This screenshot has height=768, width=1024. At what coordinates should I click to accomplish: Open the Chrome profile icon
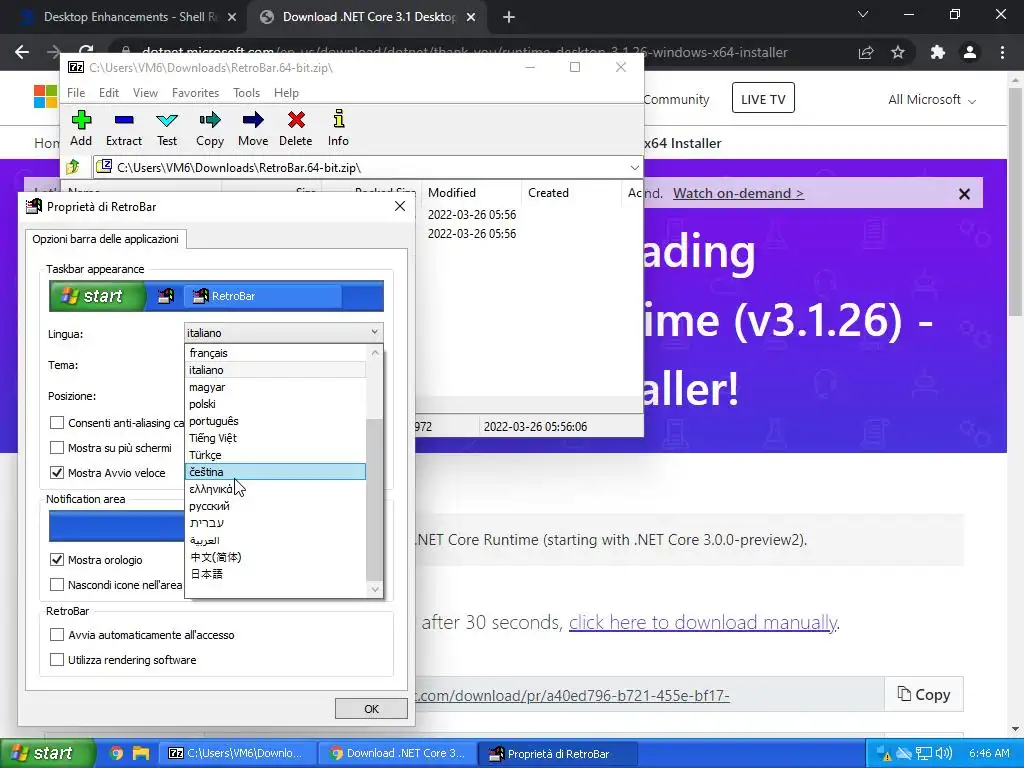tap(970, 52)
